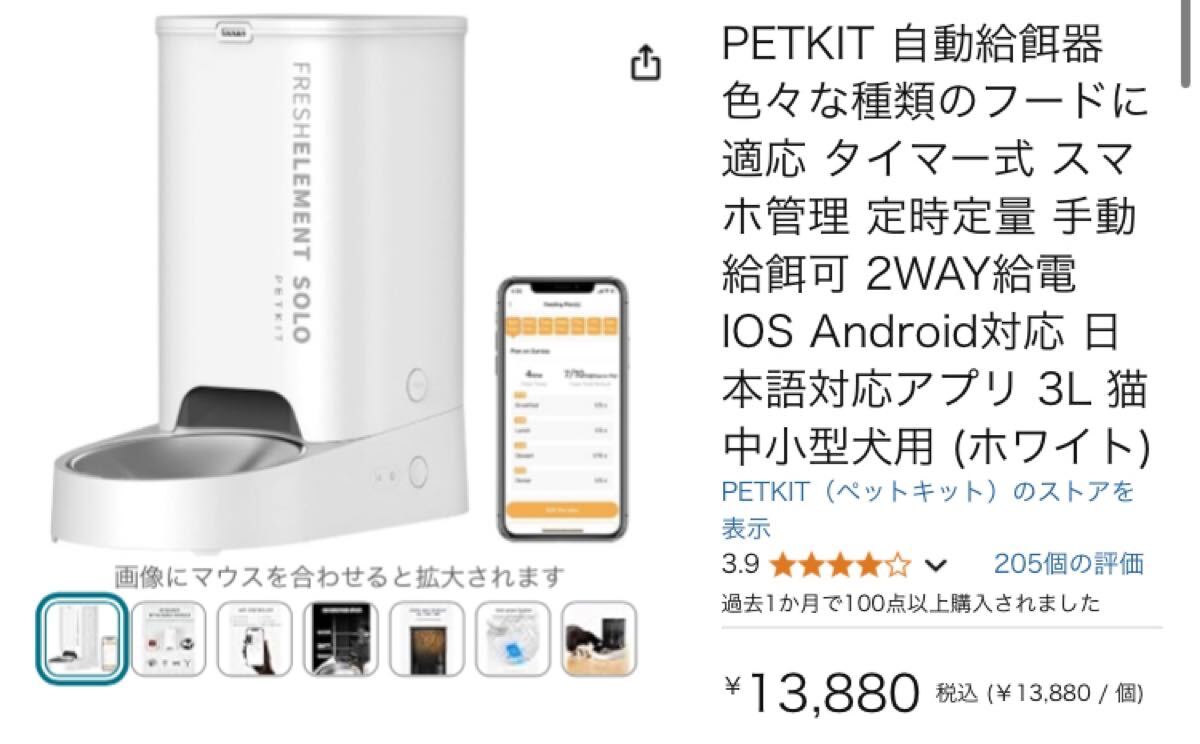Screen dimensions: 1200x744
Task: Select the third thumbnail with phone in hand
Action: (255, 638)
